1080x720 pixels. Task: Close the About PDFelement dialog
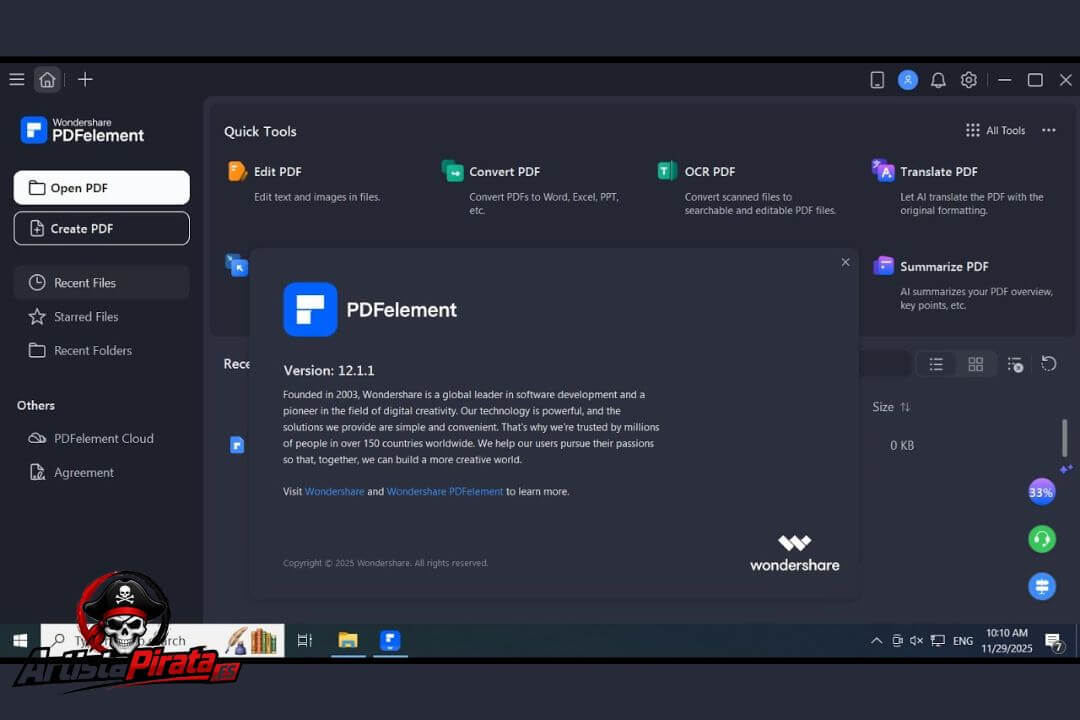tap(845, 262)
